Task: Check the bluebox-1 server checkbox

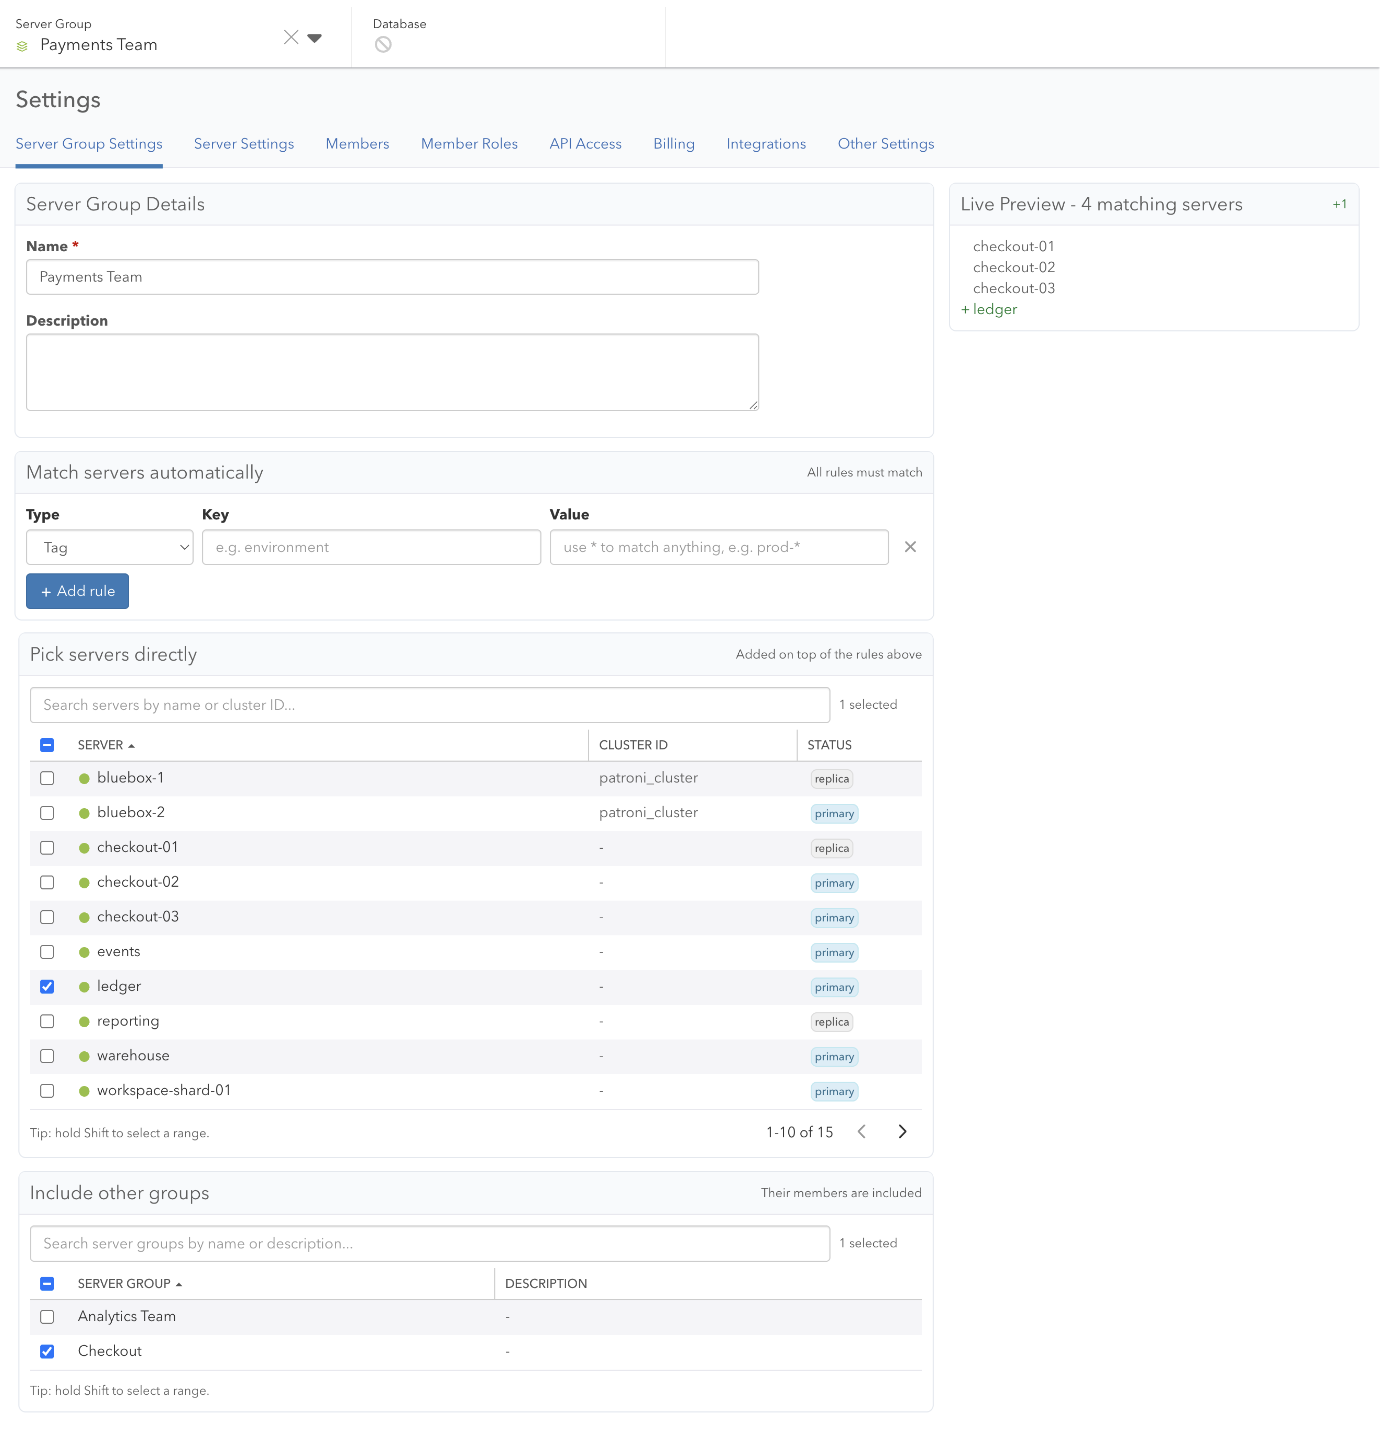Action: click(47, 778)
